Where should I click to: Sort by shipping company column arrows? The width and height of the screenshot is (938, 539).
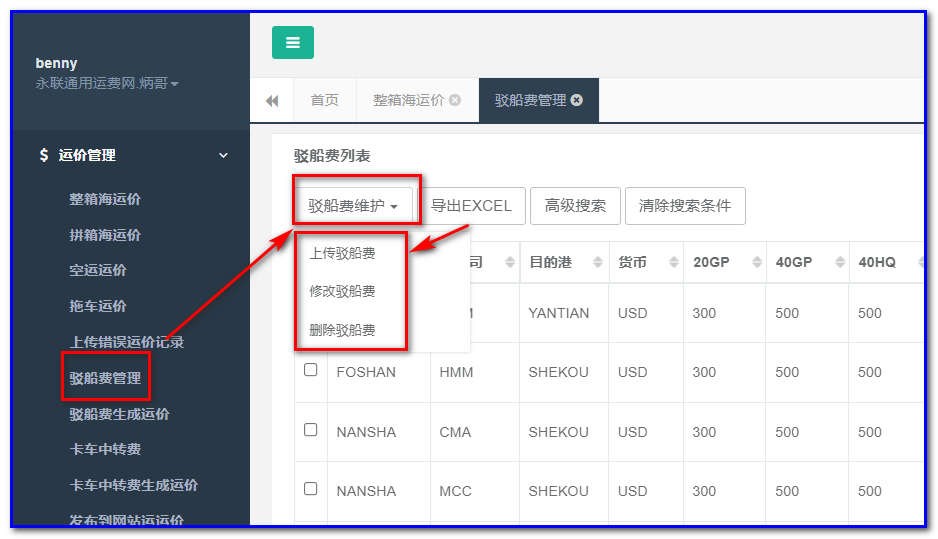point(510,262)
